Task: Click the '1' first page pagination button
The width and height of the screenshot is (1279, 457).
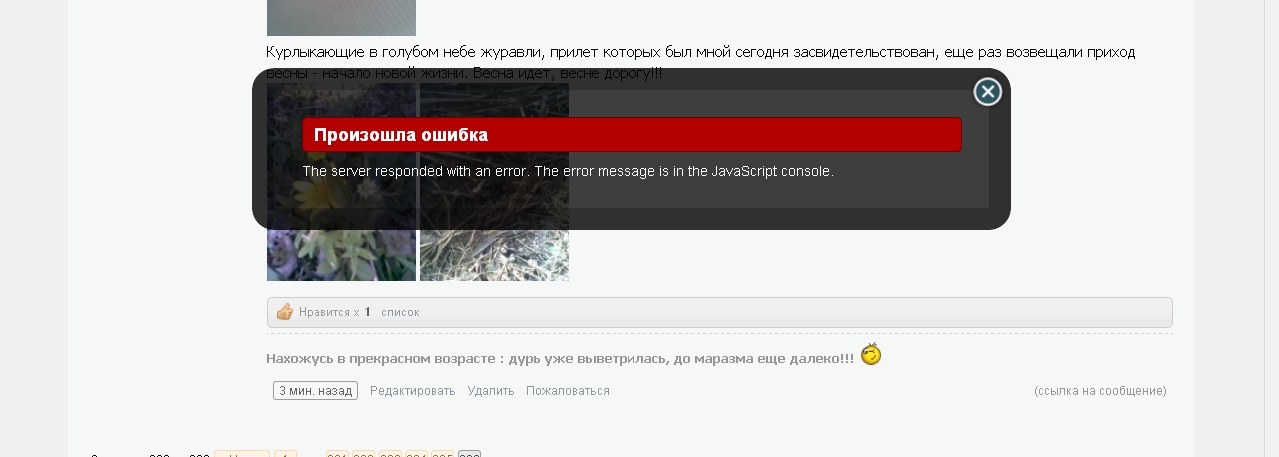Action: (x=285, y=454)
